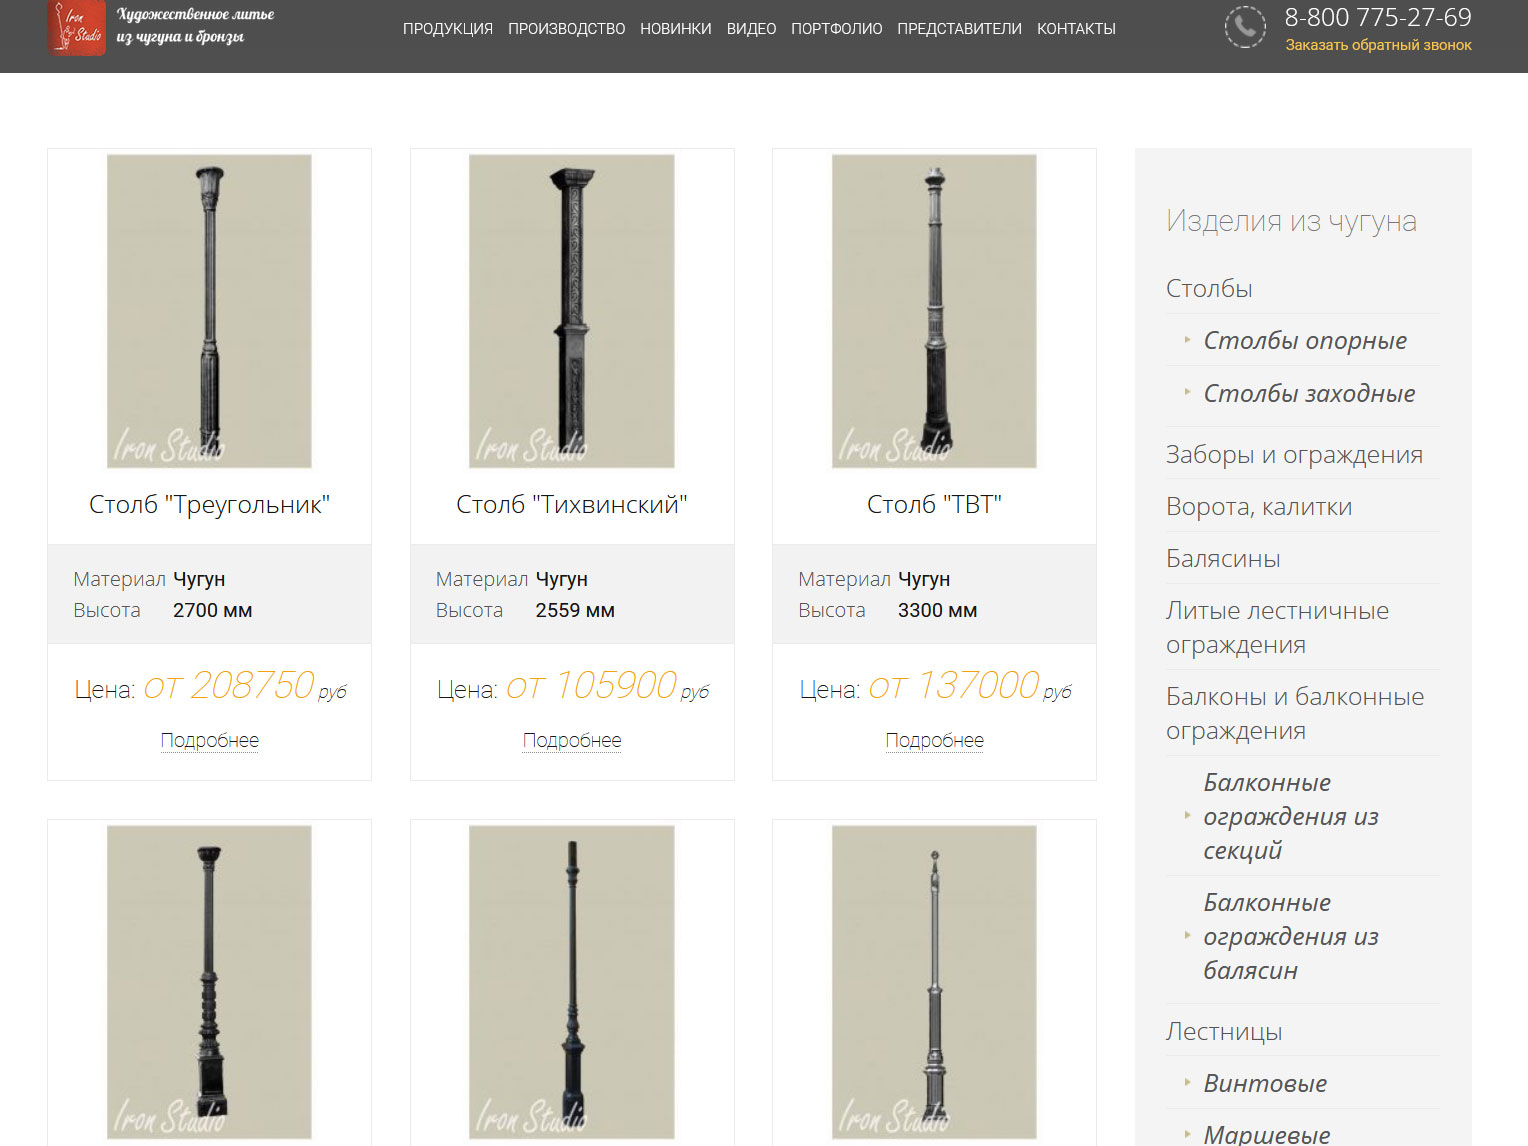The width and height of the screenshot is (1528, 1146).
Task: Open Ворота, калитки category
Action: point(1259,506)
